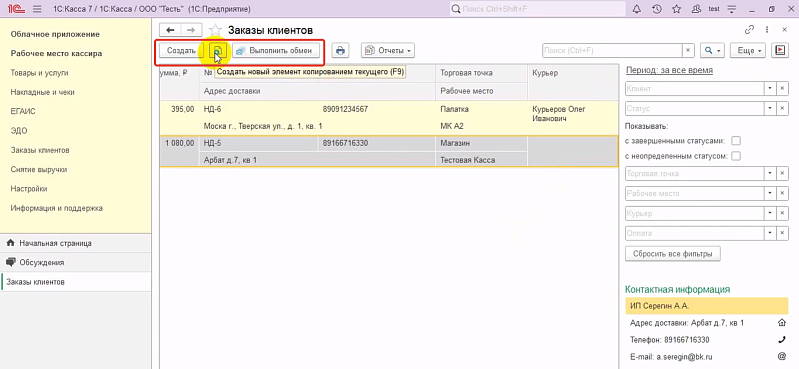Image resolution: width=799 pixels, height=369 pixels.
Task: Expand the Курьер filter dropdown arrow
Action: point(769,214)
